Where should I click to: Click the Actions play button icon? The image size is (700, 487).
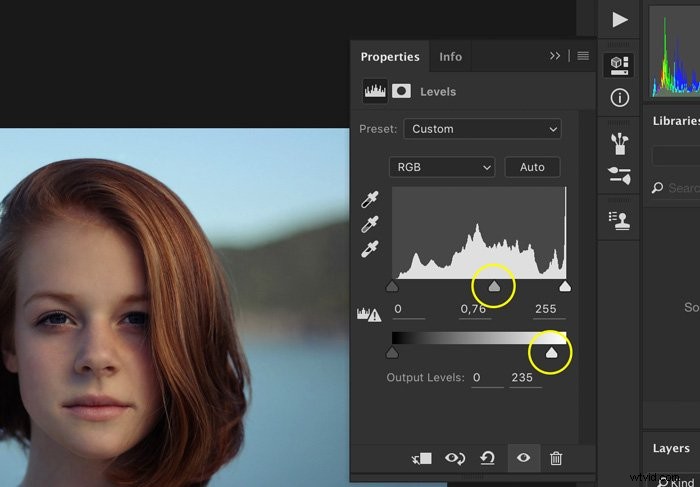[619, 20]
